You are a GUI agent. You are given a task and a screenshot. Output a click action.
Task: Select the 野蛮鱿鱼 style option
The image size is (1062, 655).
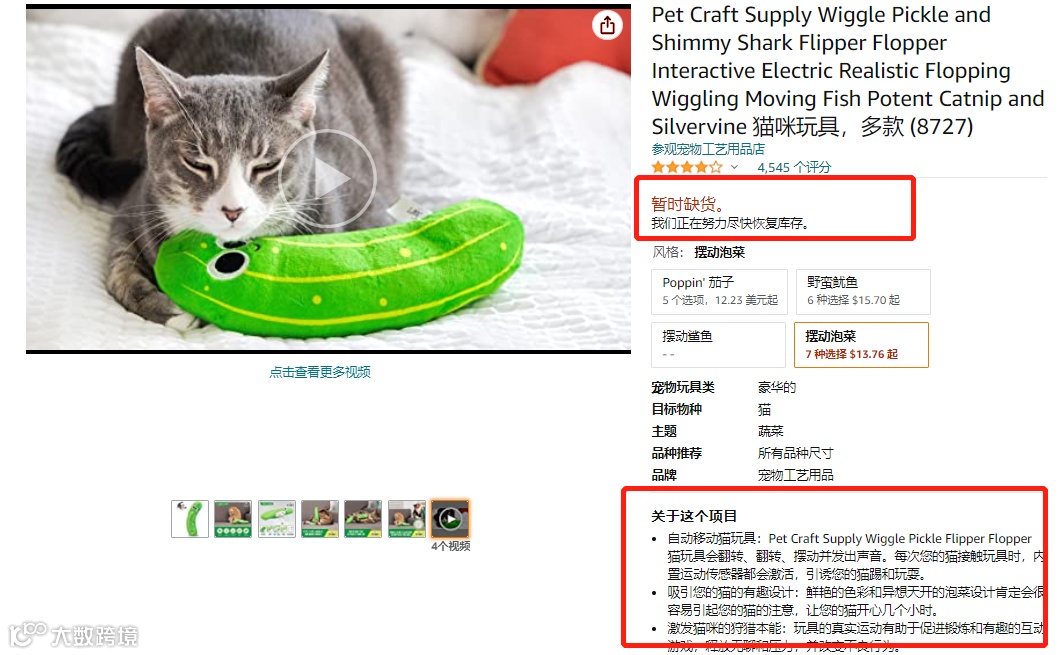(863, 292)
